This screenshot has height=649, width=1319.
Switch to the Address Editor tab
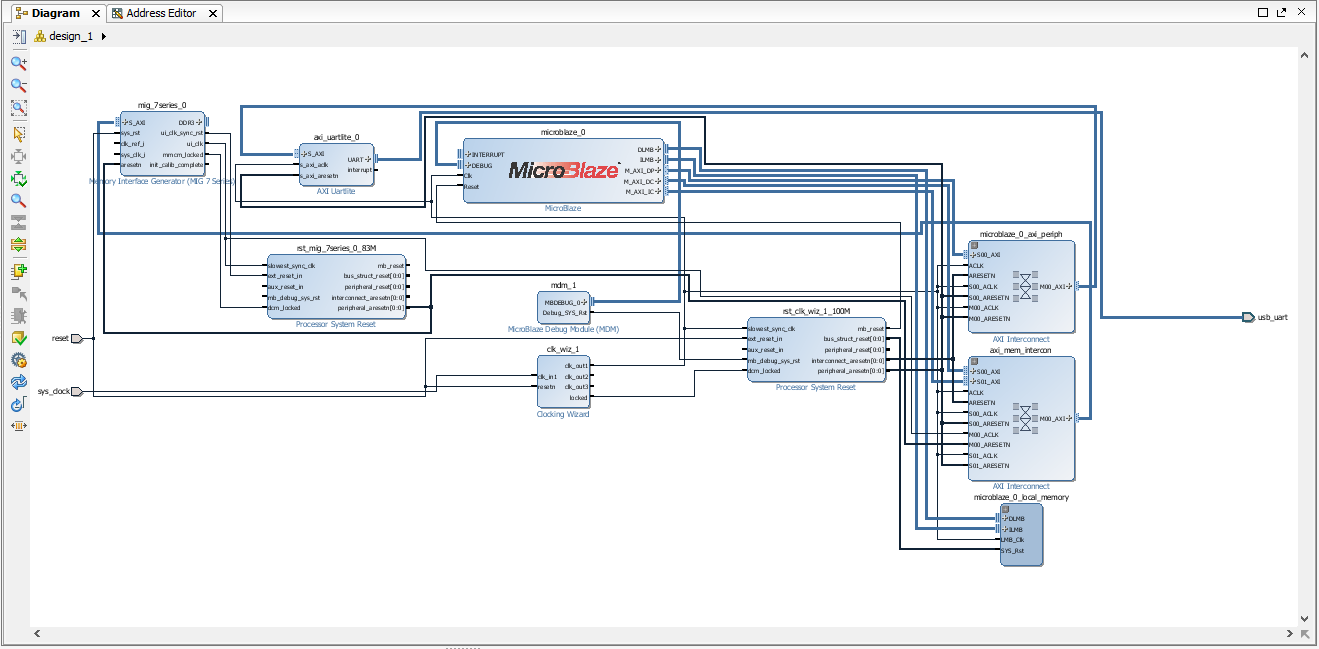pos(163,13)
